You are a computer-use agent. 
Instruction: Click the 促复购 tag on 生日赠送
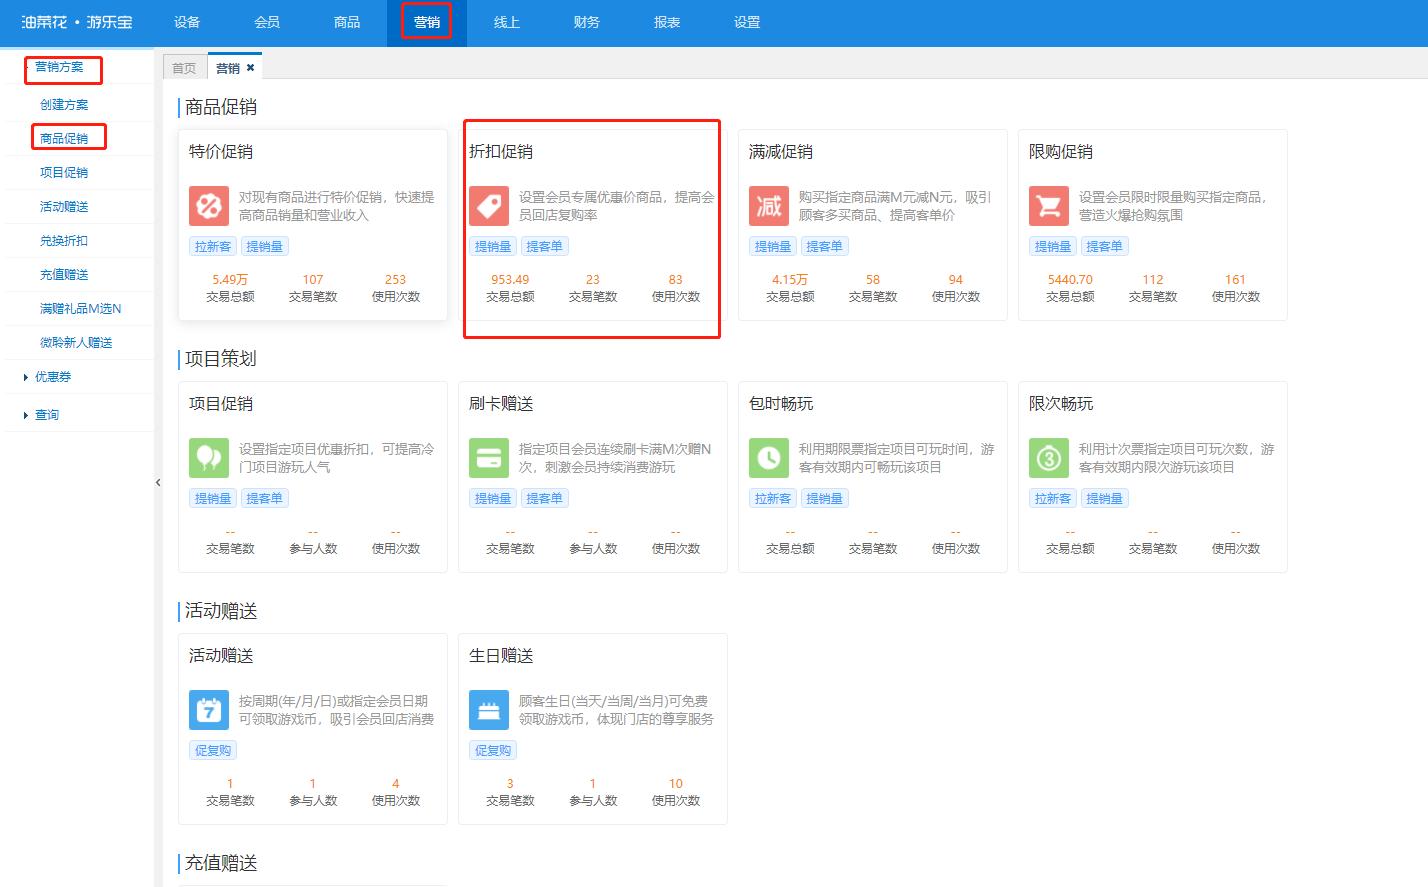coord(493,750)
